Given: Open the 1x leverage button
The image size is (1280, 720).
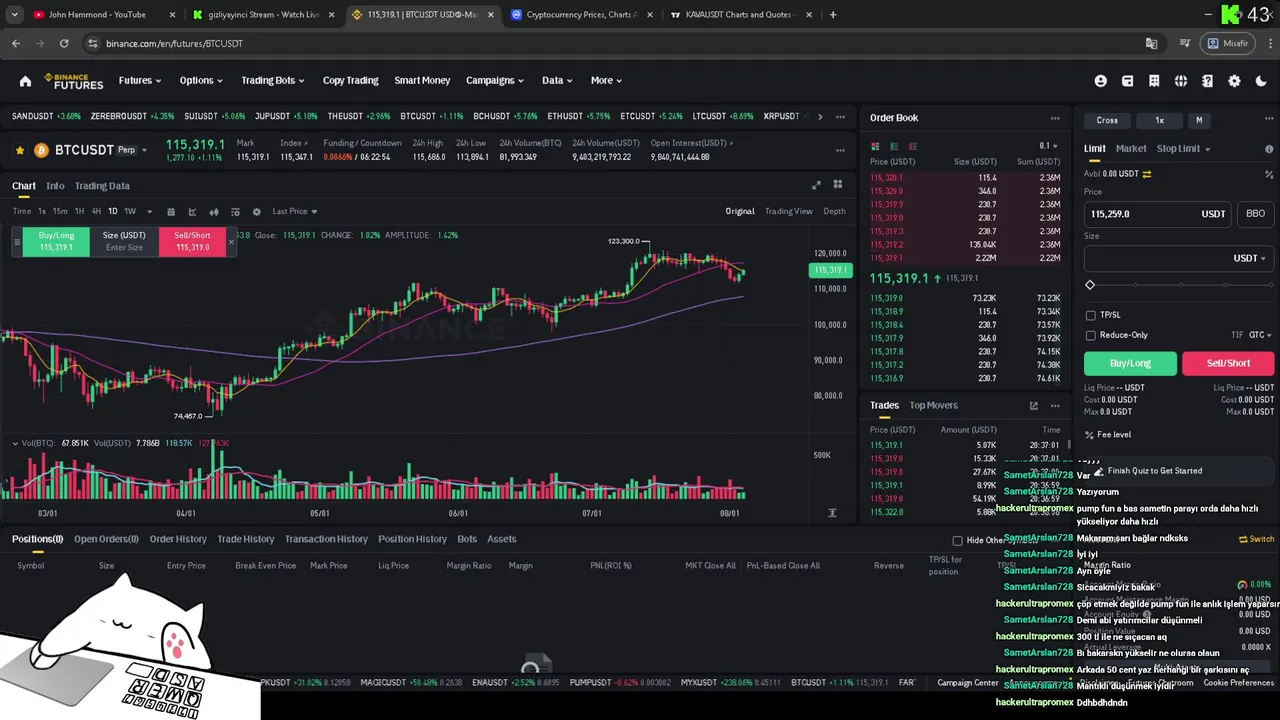Looking at the screenshot, I should 1159,120.
